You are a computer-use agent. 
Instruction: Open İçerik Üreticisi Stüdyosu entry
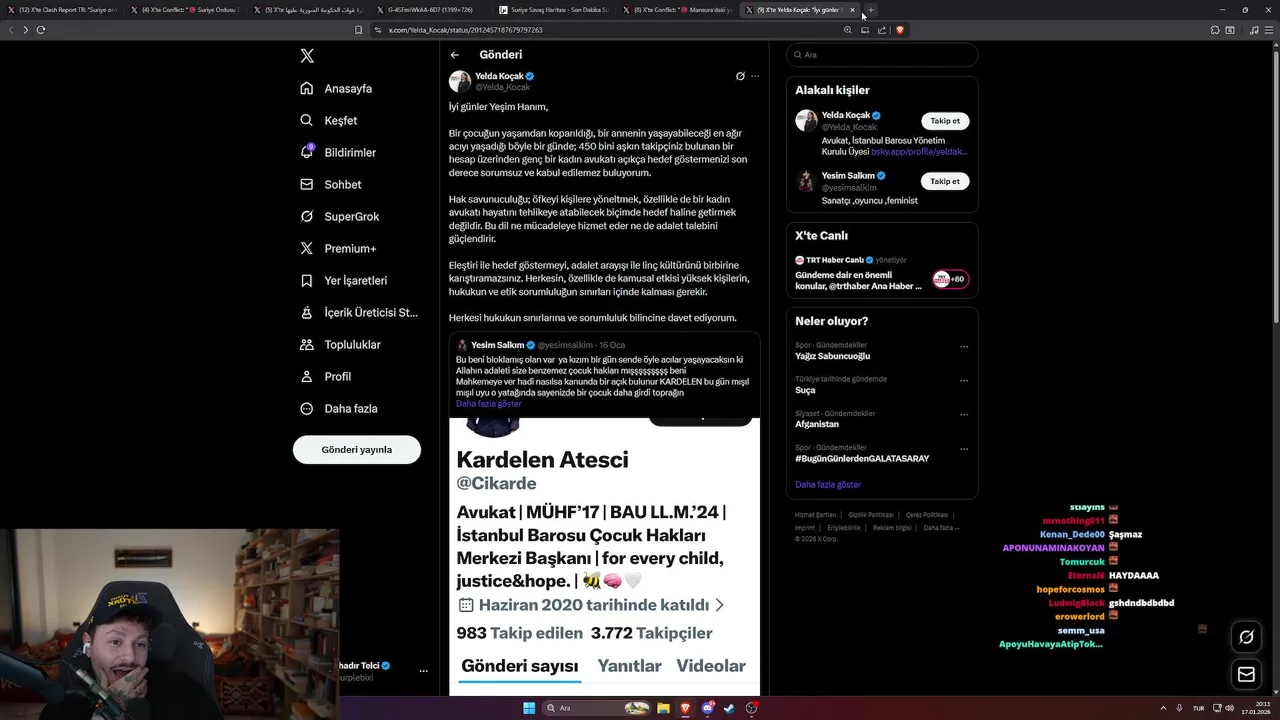pos(359,312)
